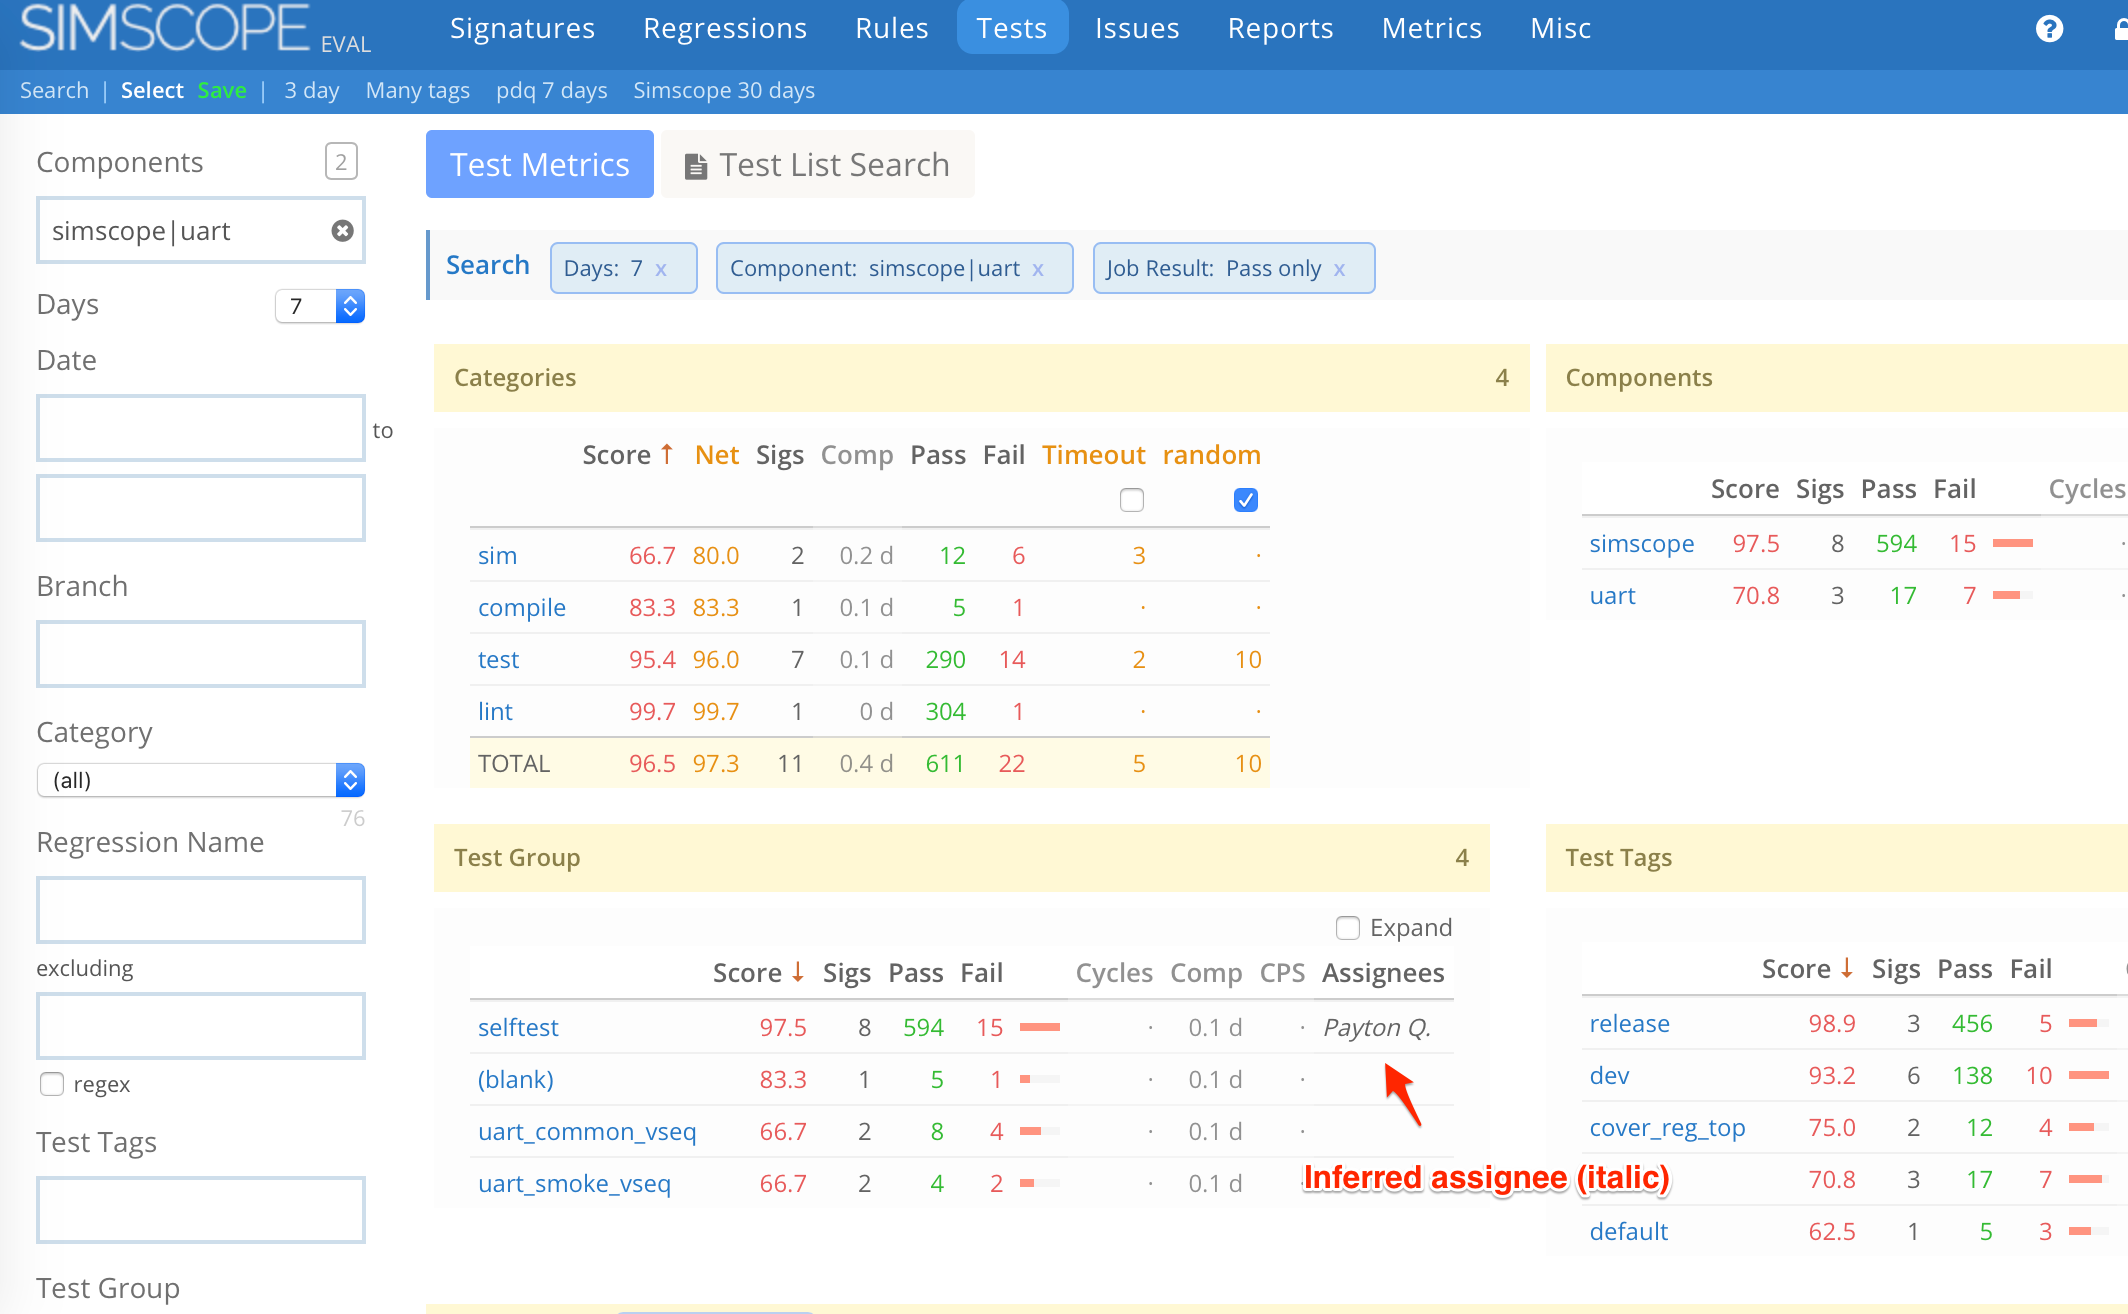Click the Regression Name input field
This screenshot has width=2128, height=1314.
click(x=201, y=910)
